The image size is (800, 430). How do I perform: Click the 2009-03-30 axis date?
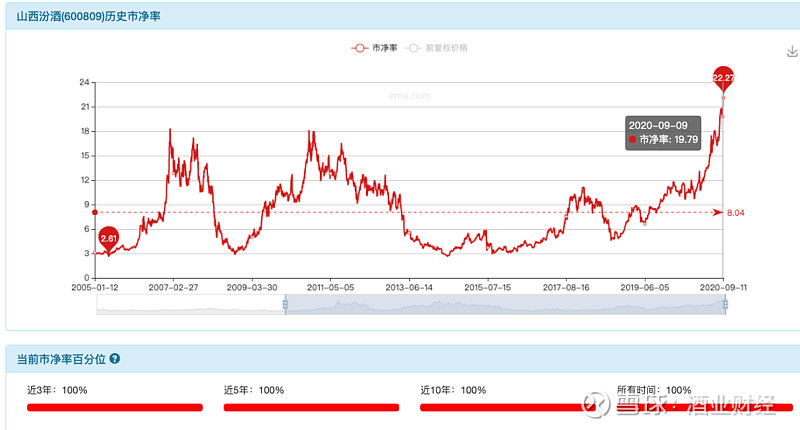(252, 288)
